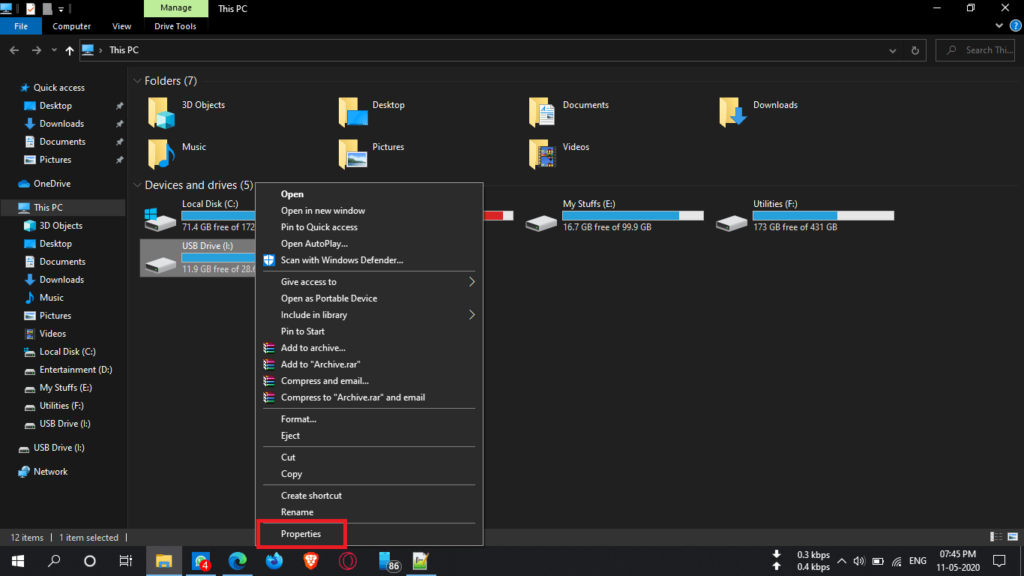Viewport: 1024px width, 576px height.
Task: Collapse the Folders (7) section
Action: pyautogui.click(x=138, y=80)
